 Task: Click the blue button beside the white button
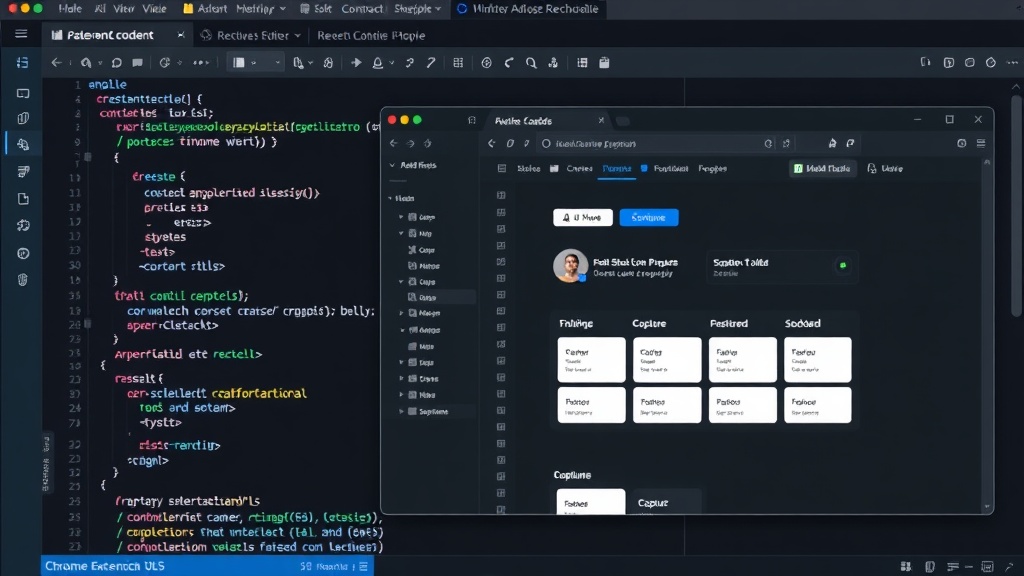tap(648, 217)
